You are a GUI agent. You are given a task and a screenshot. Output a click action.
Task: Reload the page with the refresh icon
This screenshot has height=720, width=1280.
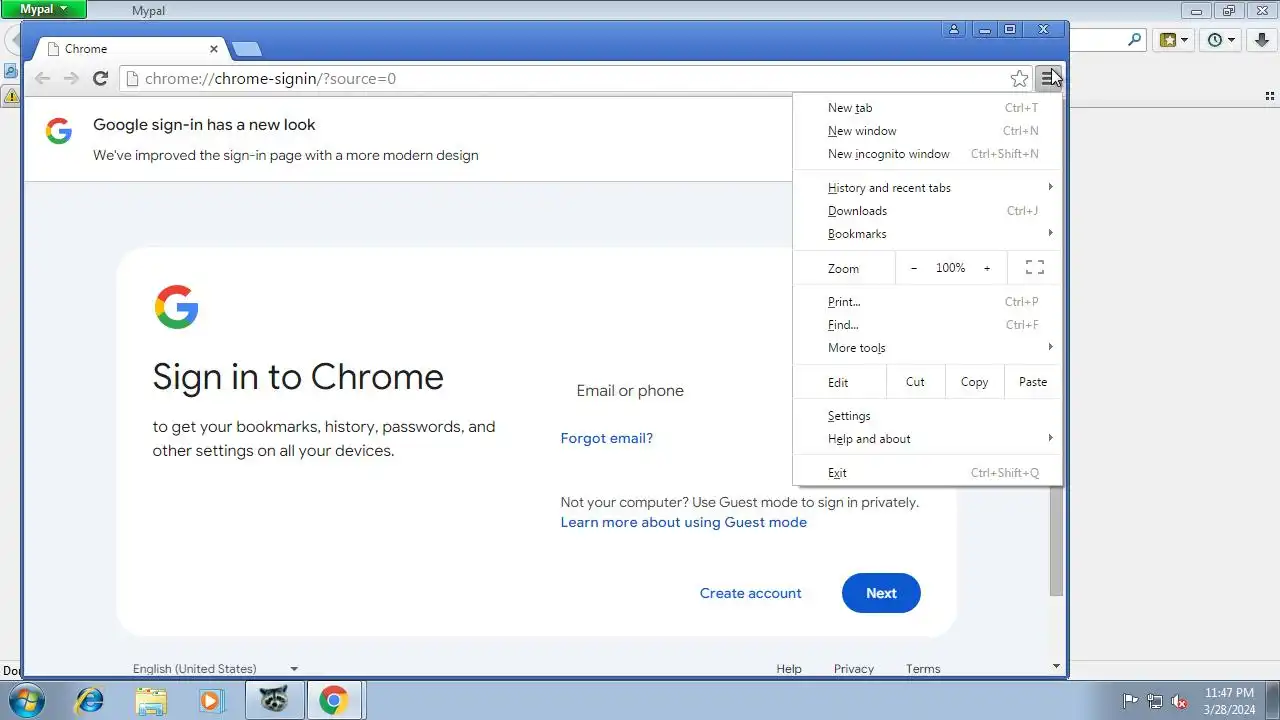tap(100, 78)
